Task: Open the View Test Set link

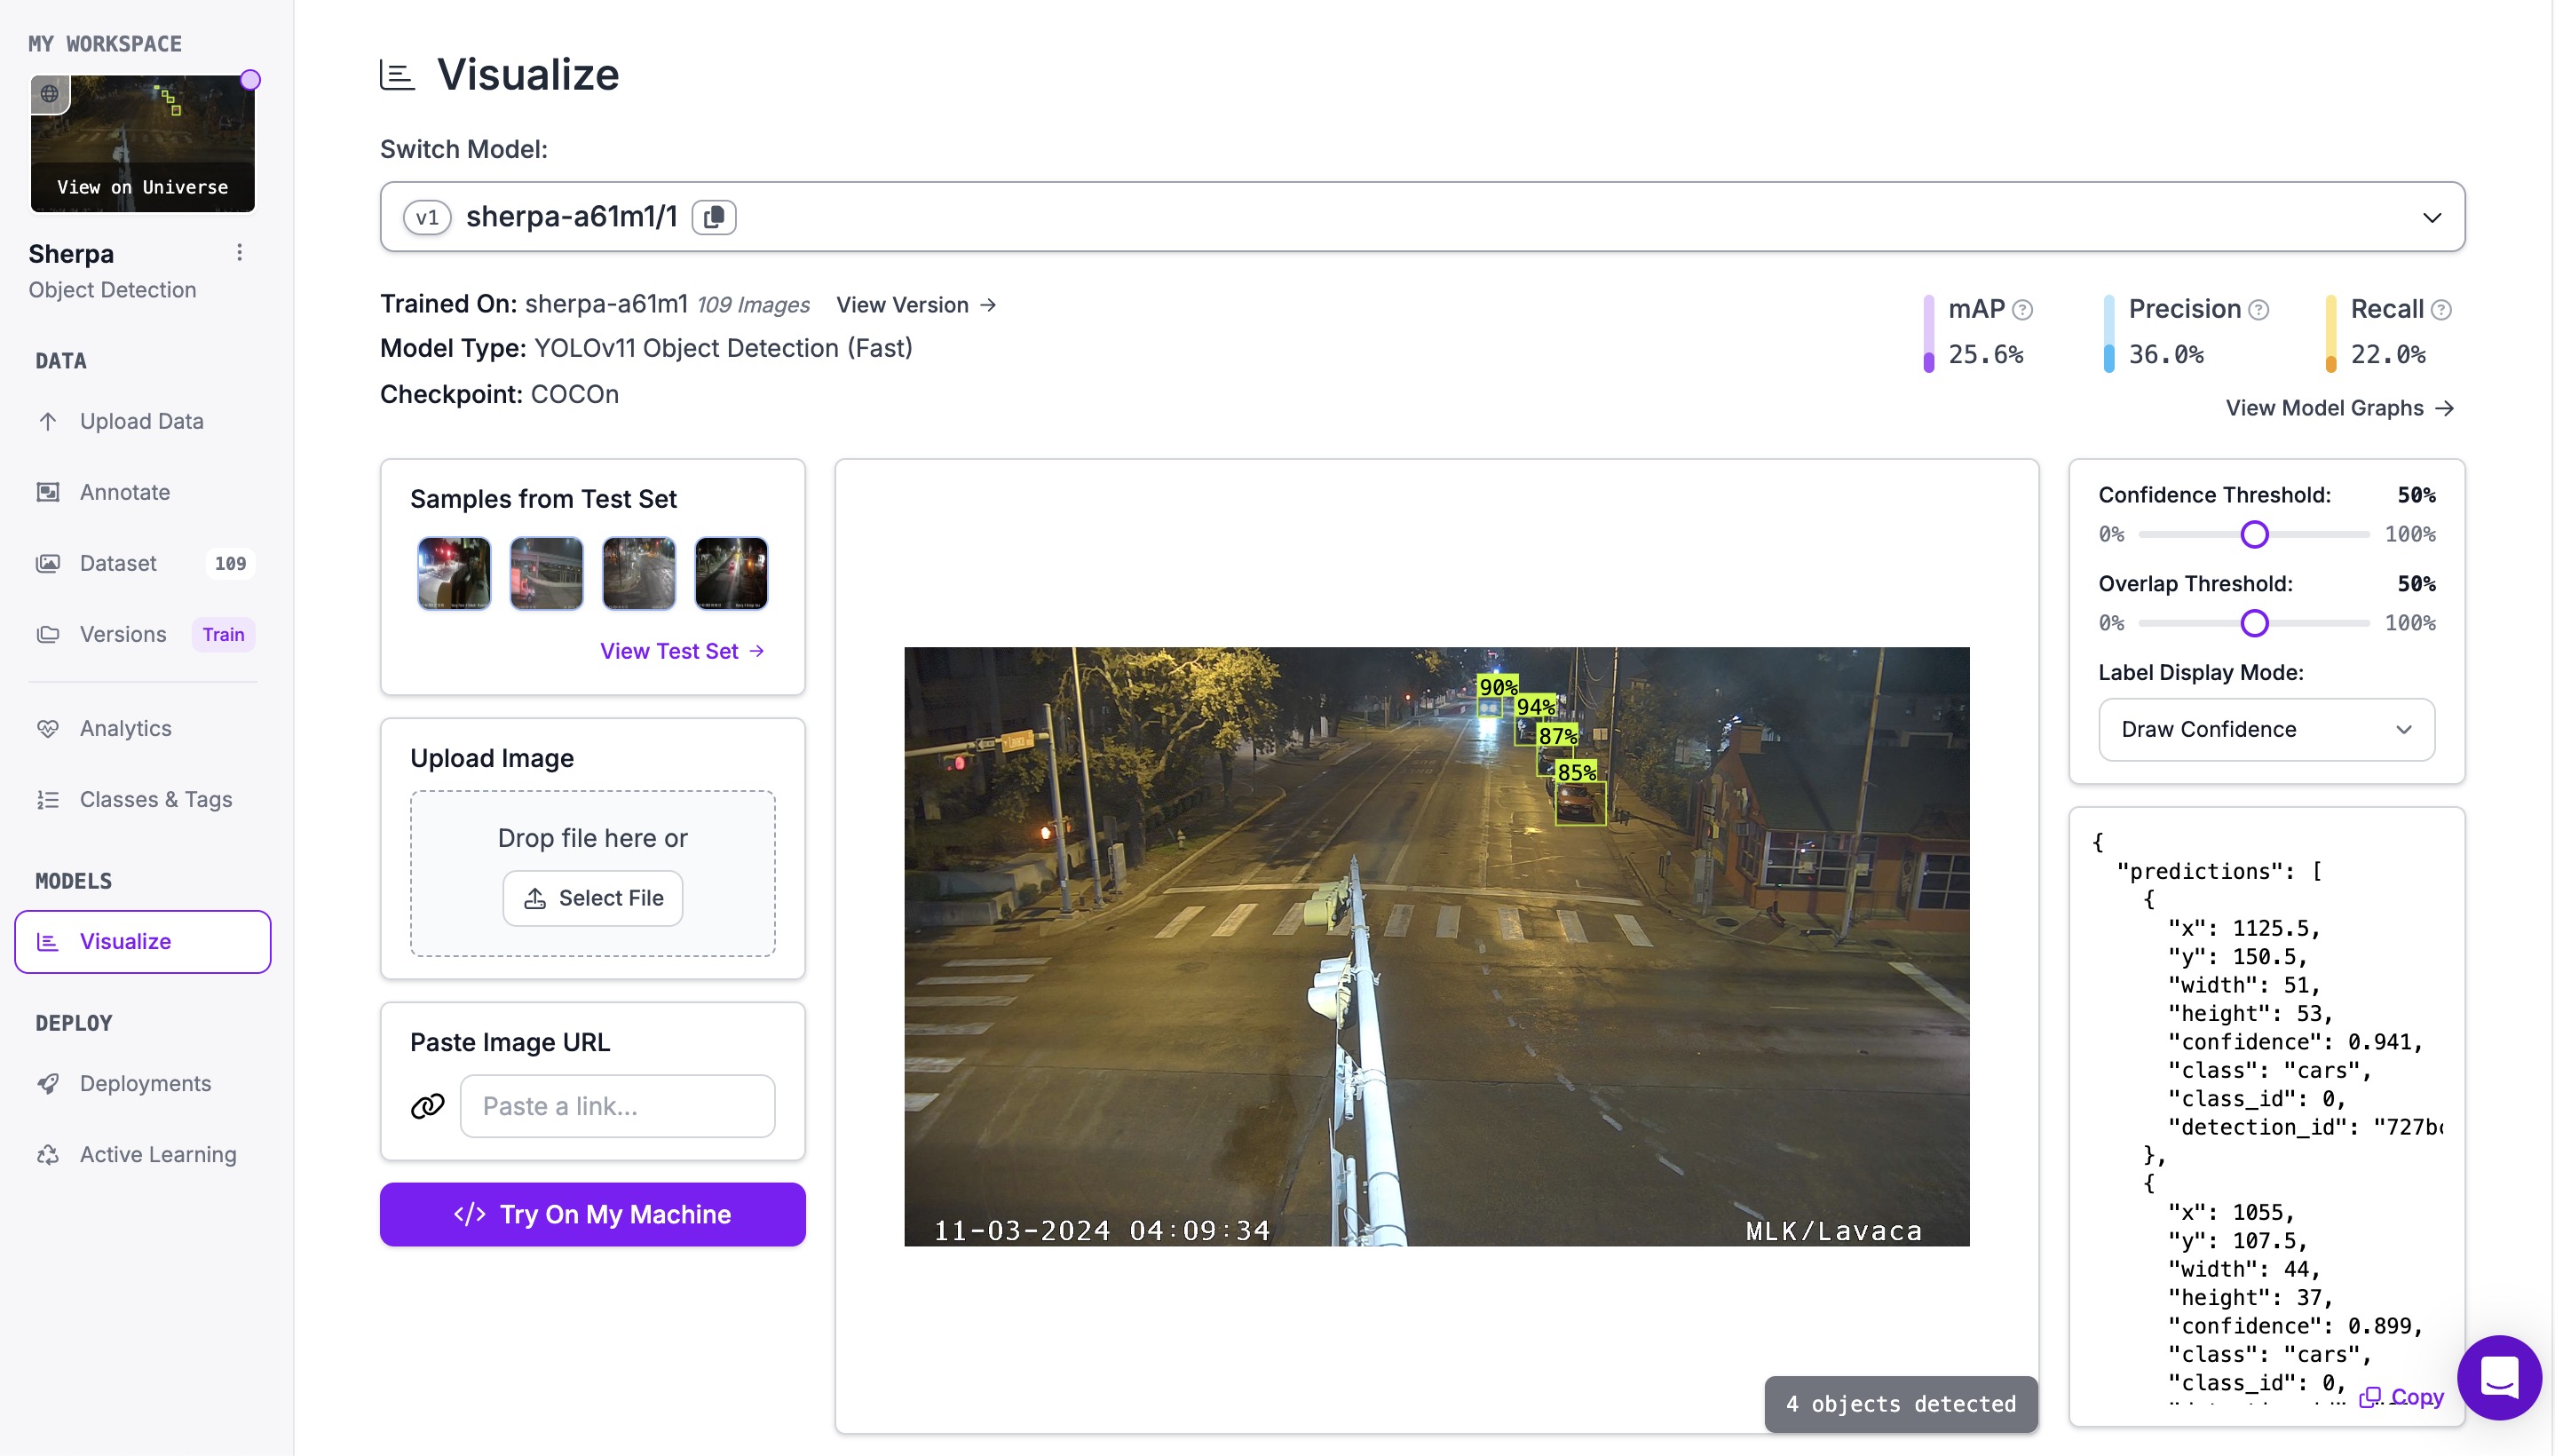Action: pyautogui.click(x=682, y=651)
